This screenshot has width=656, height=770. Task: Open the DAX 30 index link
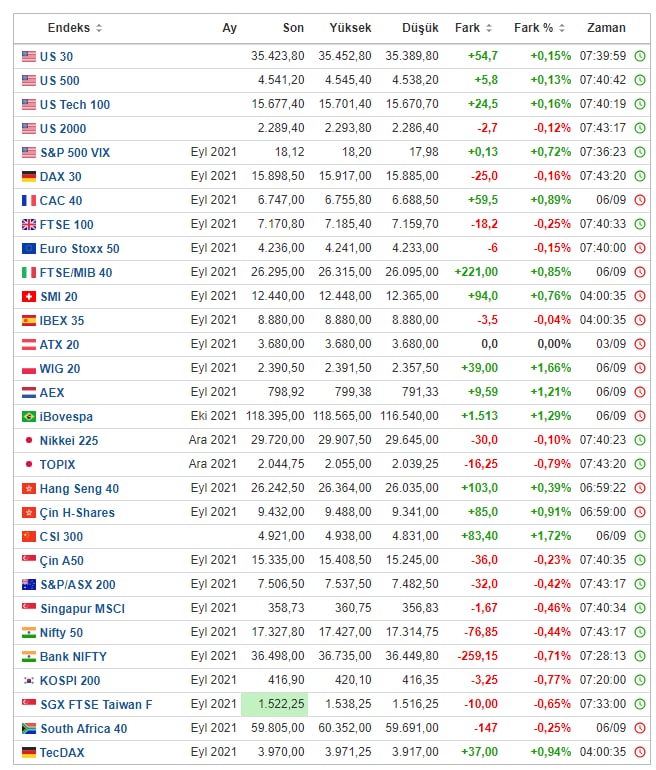pos(60,176)
